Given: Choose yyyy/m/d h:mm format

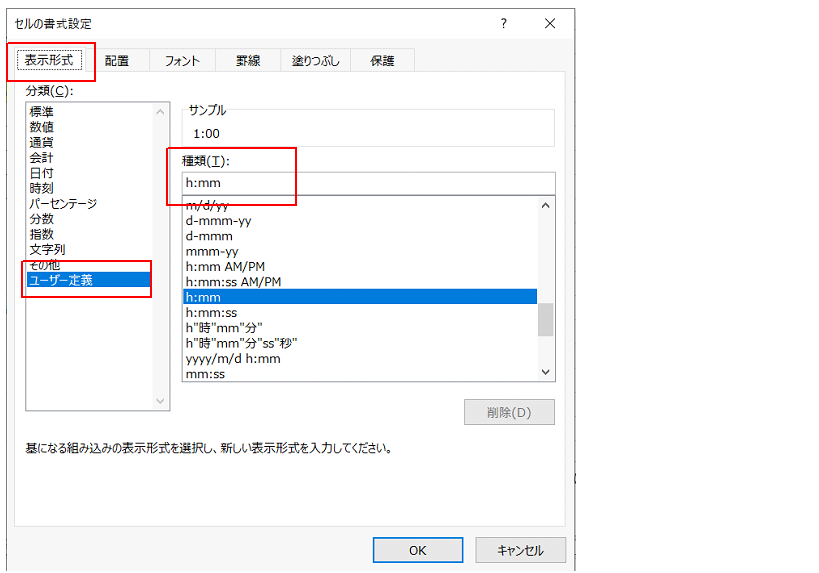Looking at the screenshot, I should (x=233, y=358).
